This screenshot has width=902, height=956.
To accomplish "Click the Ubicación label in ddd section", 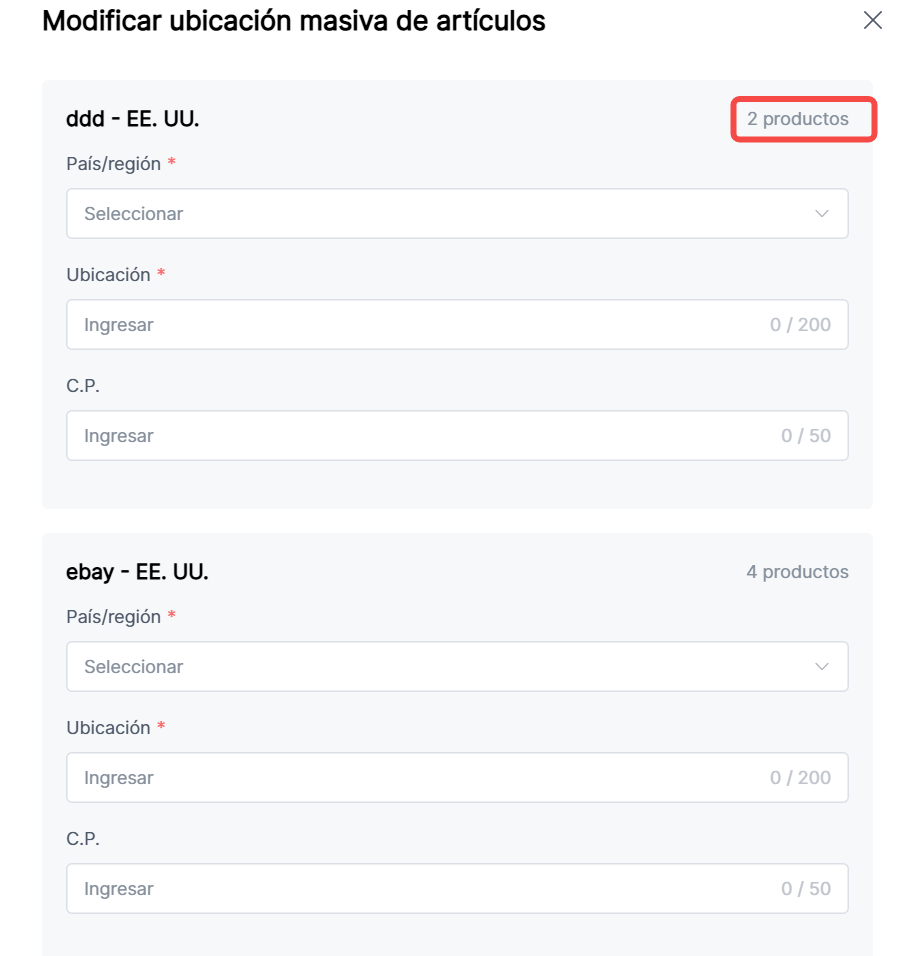I will [x=108, y=275].
